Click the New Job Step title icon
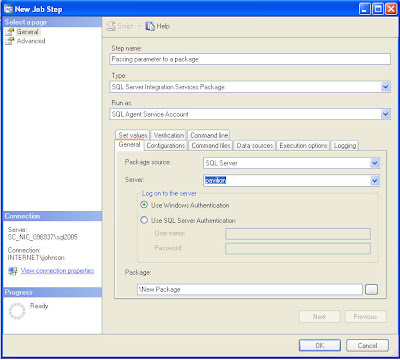Viewport: 400px width, 360px height. click(8, 9)
